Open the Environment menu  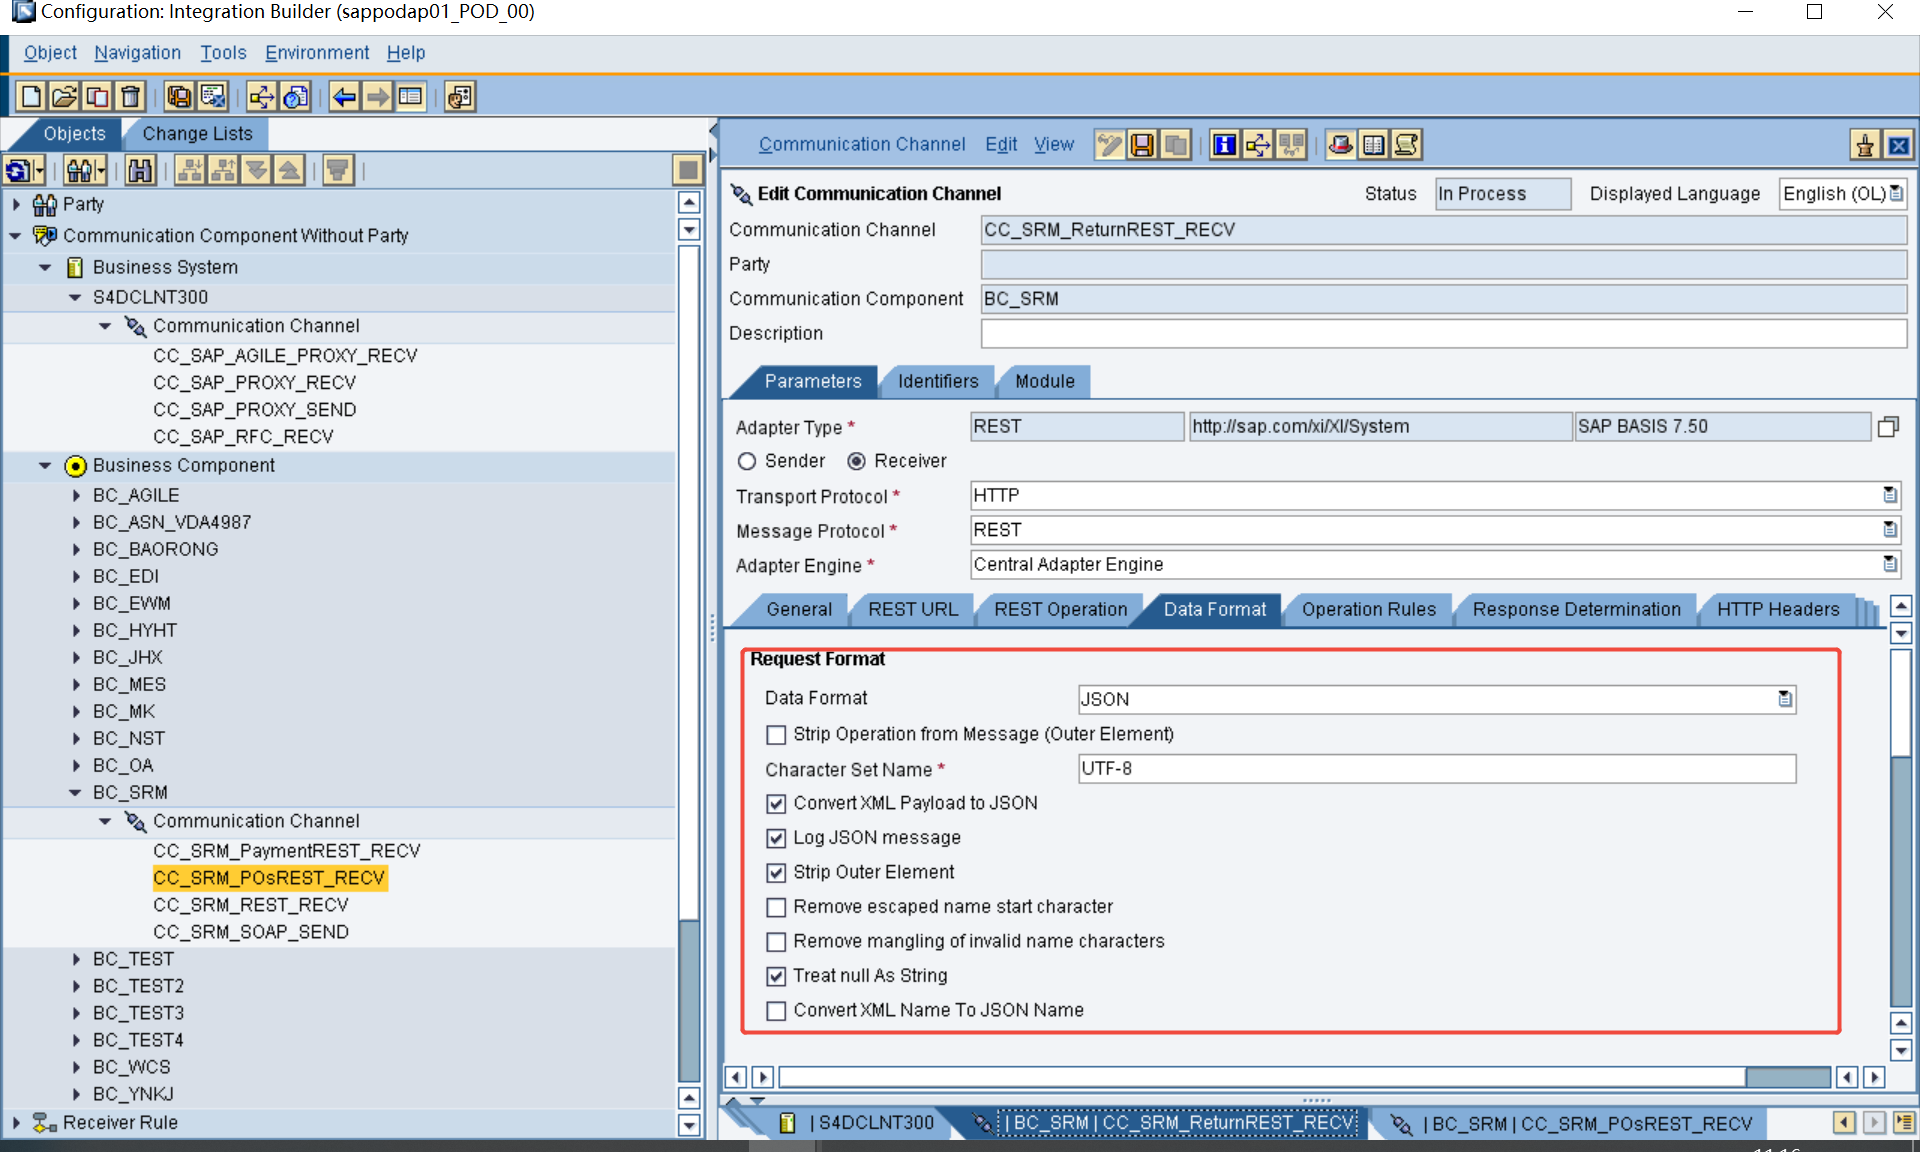tap(317, 53)
